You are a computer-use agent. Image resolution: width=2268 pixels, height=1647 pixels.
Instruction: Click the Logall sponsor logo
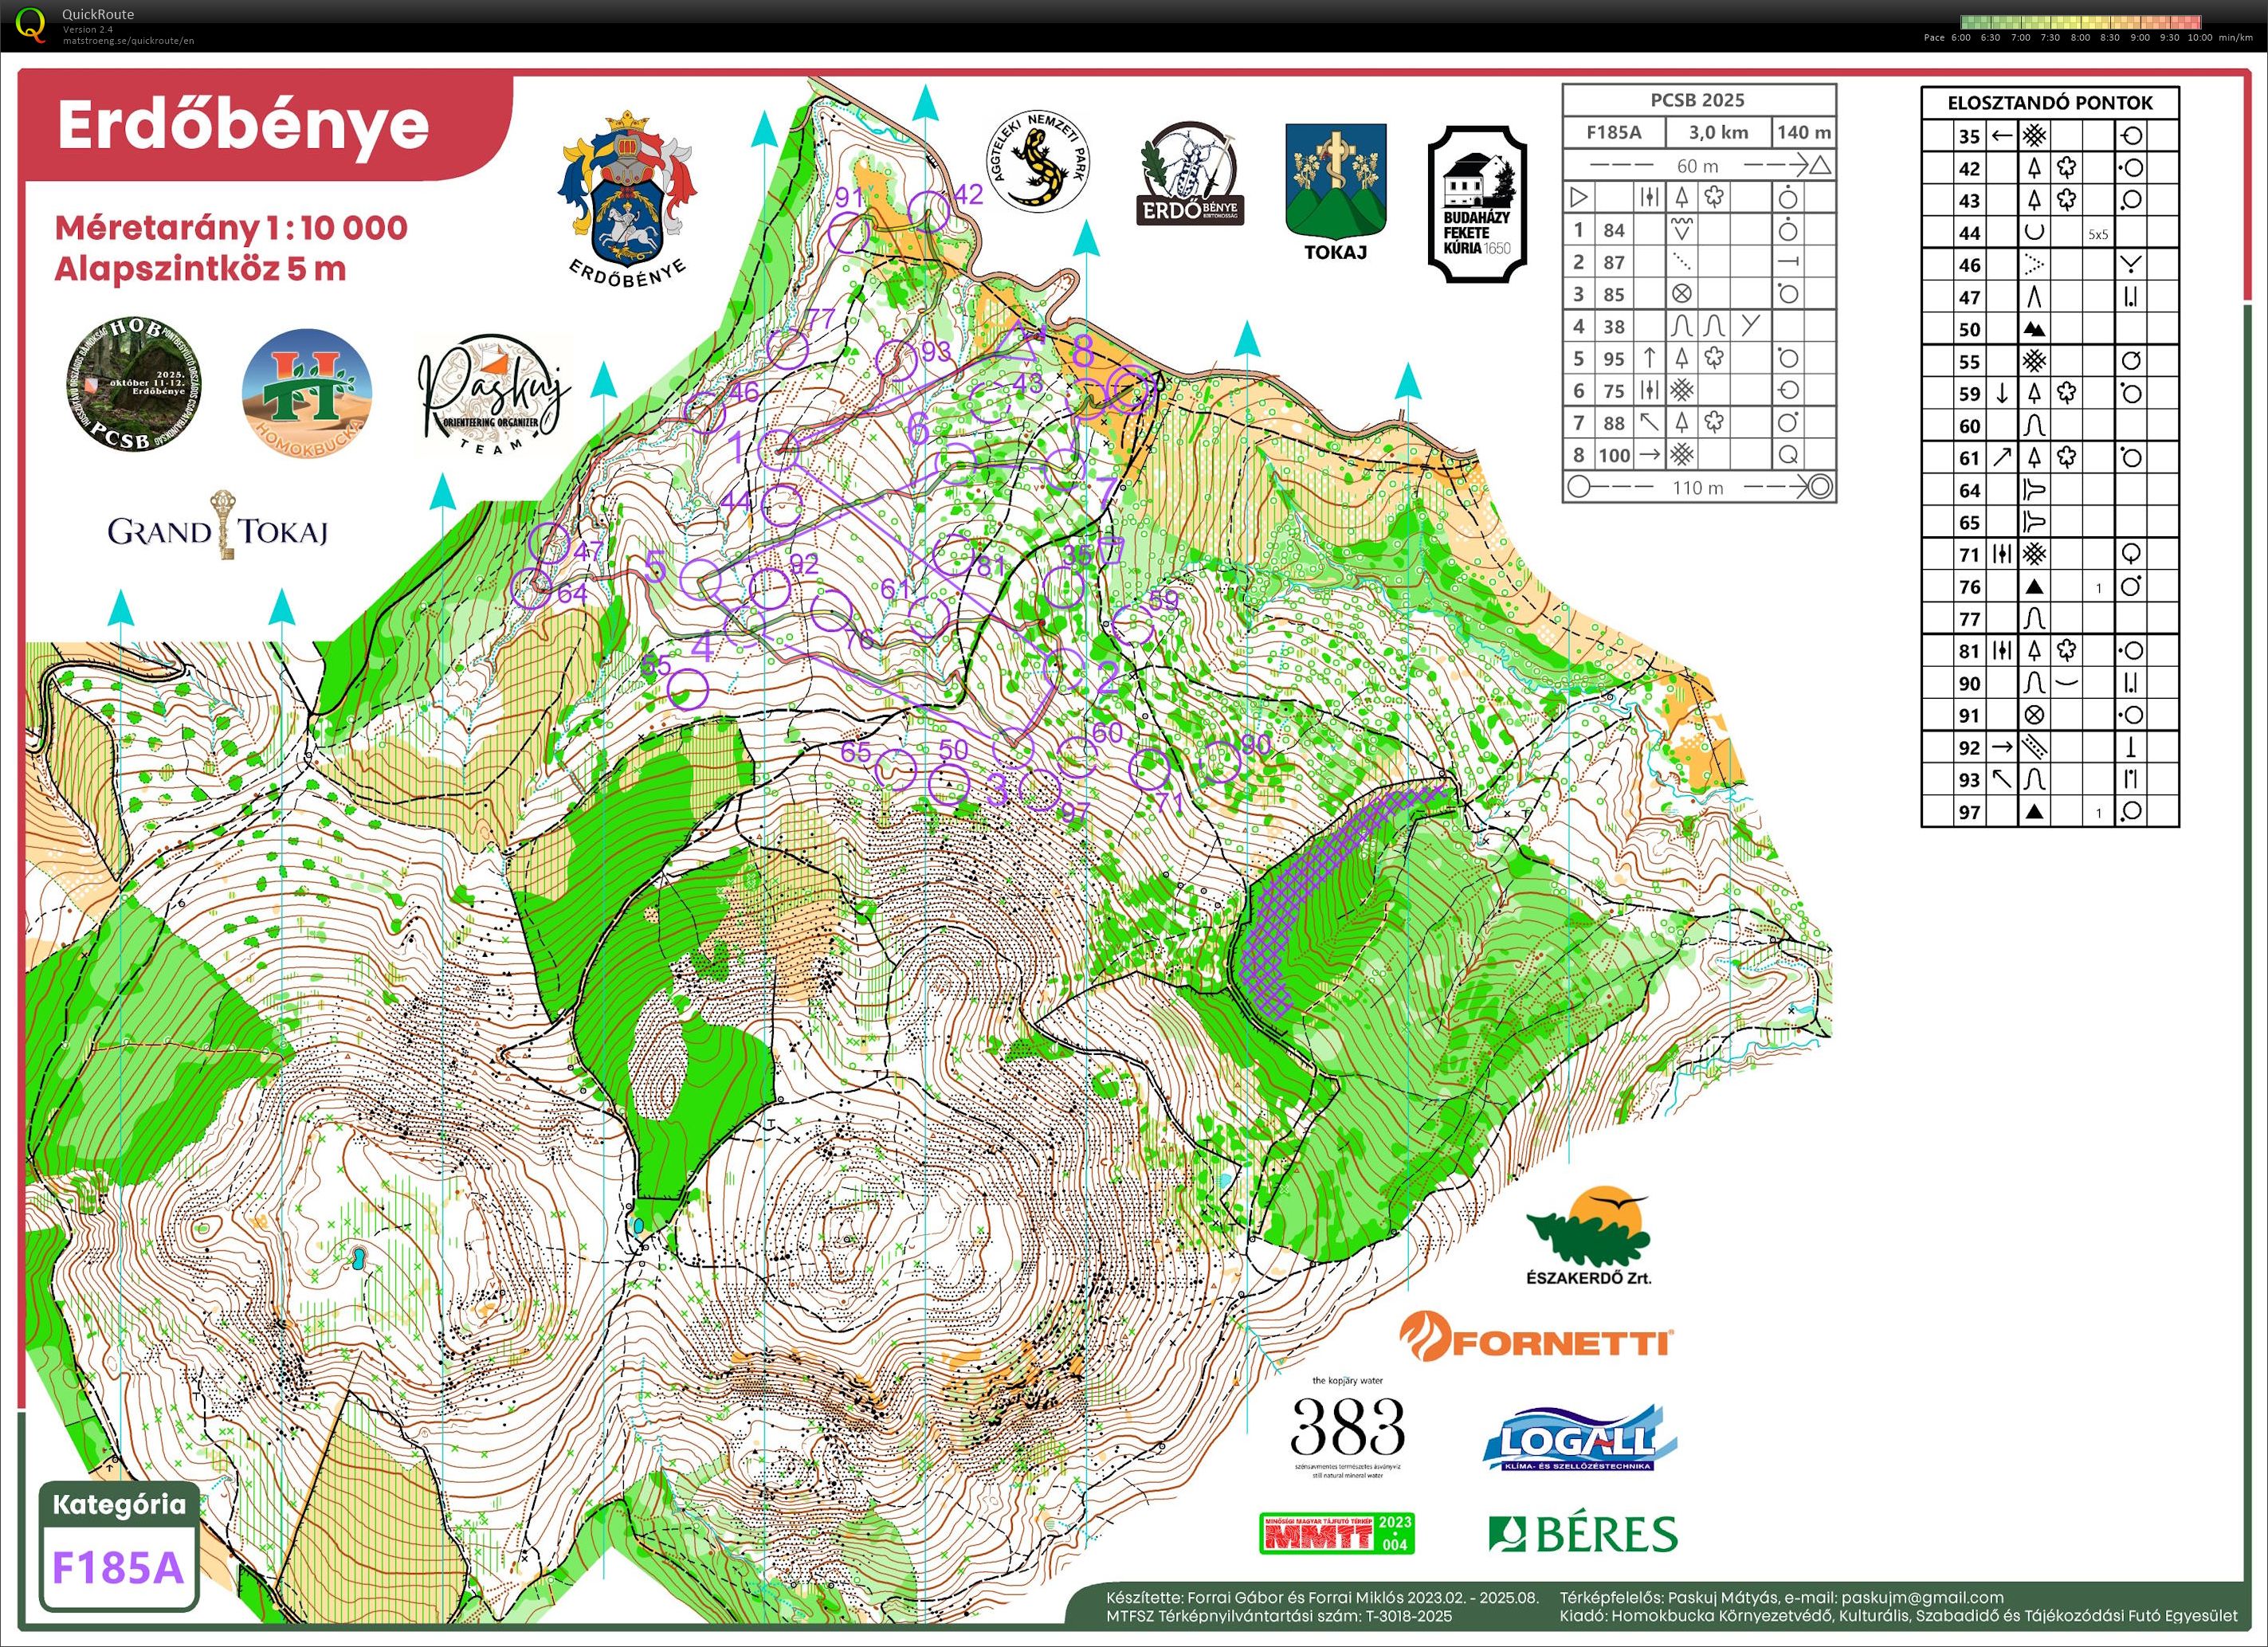(x=1578, y=1438)
